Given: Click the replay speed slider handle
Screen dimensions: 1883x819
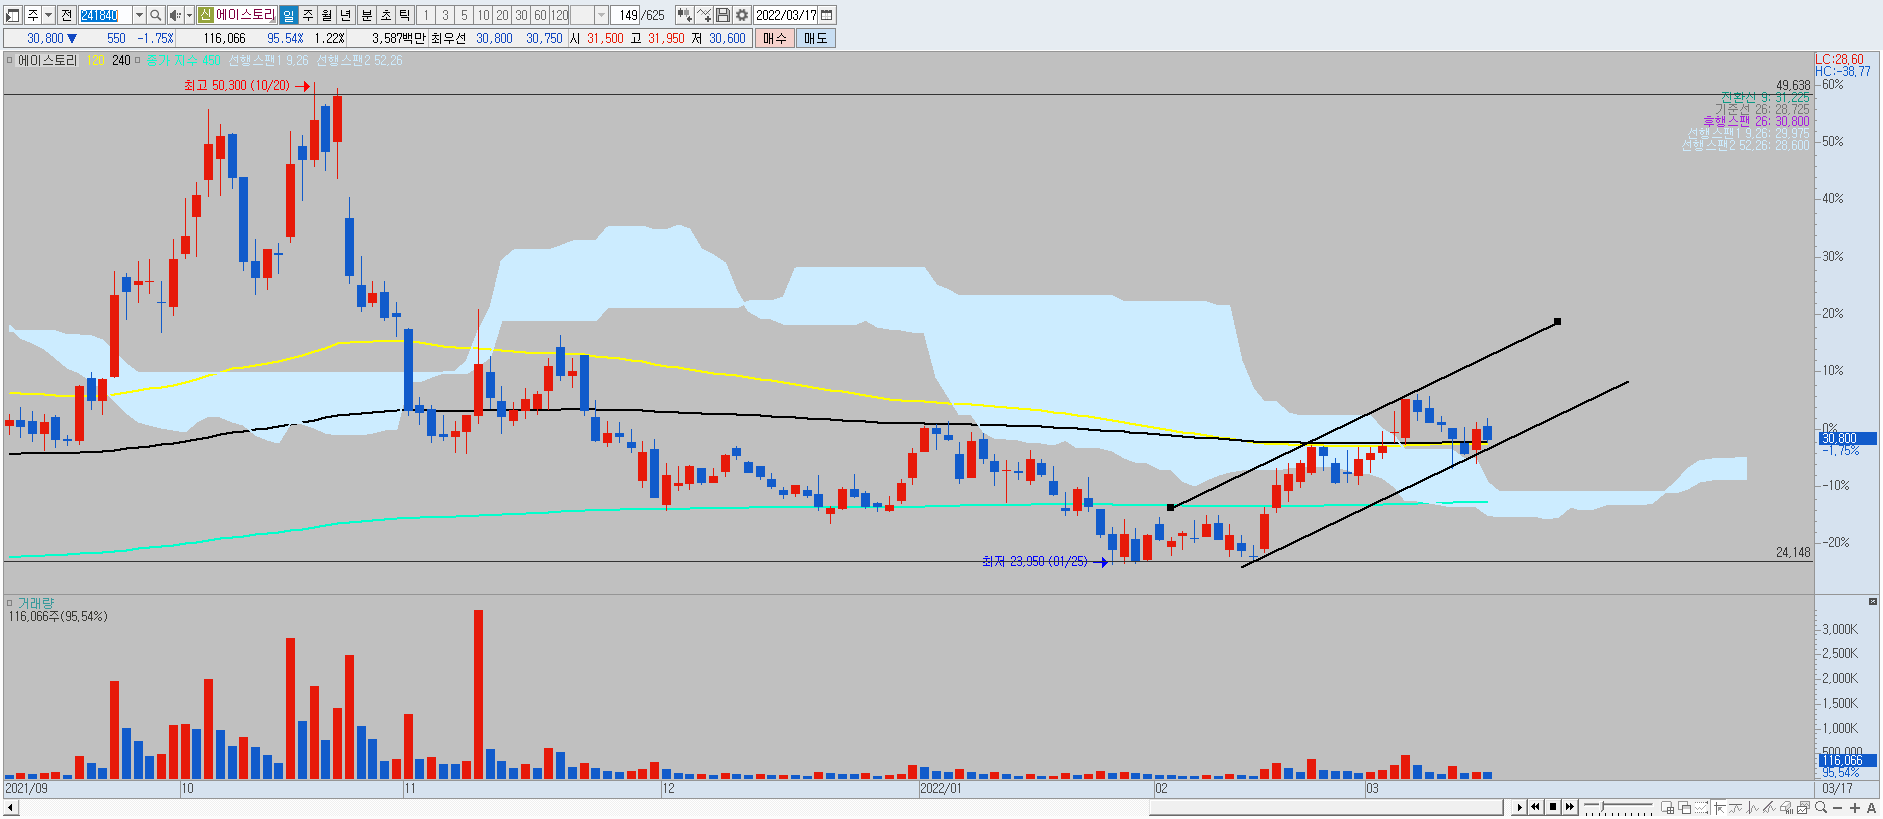Looking at the screenshot, I should coord(1602,805).
